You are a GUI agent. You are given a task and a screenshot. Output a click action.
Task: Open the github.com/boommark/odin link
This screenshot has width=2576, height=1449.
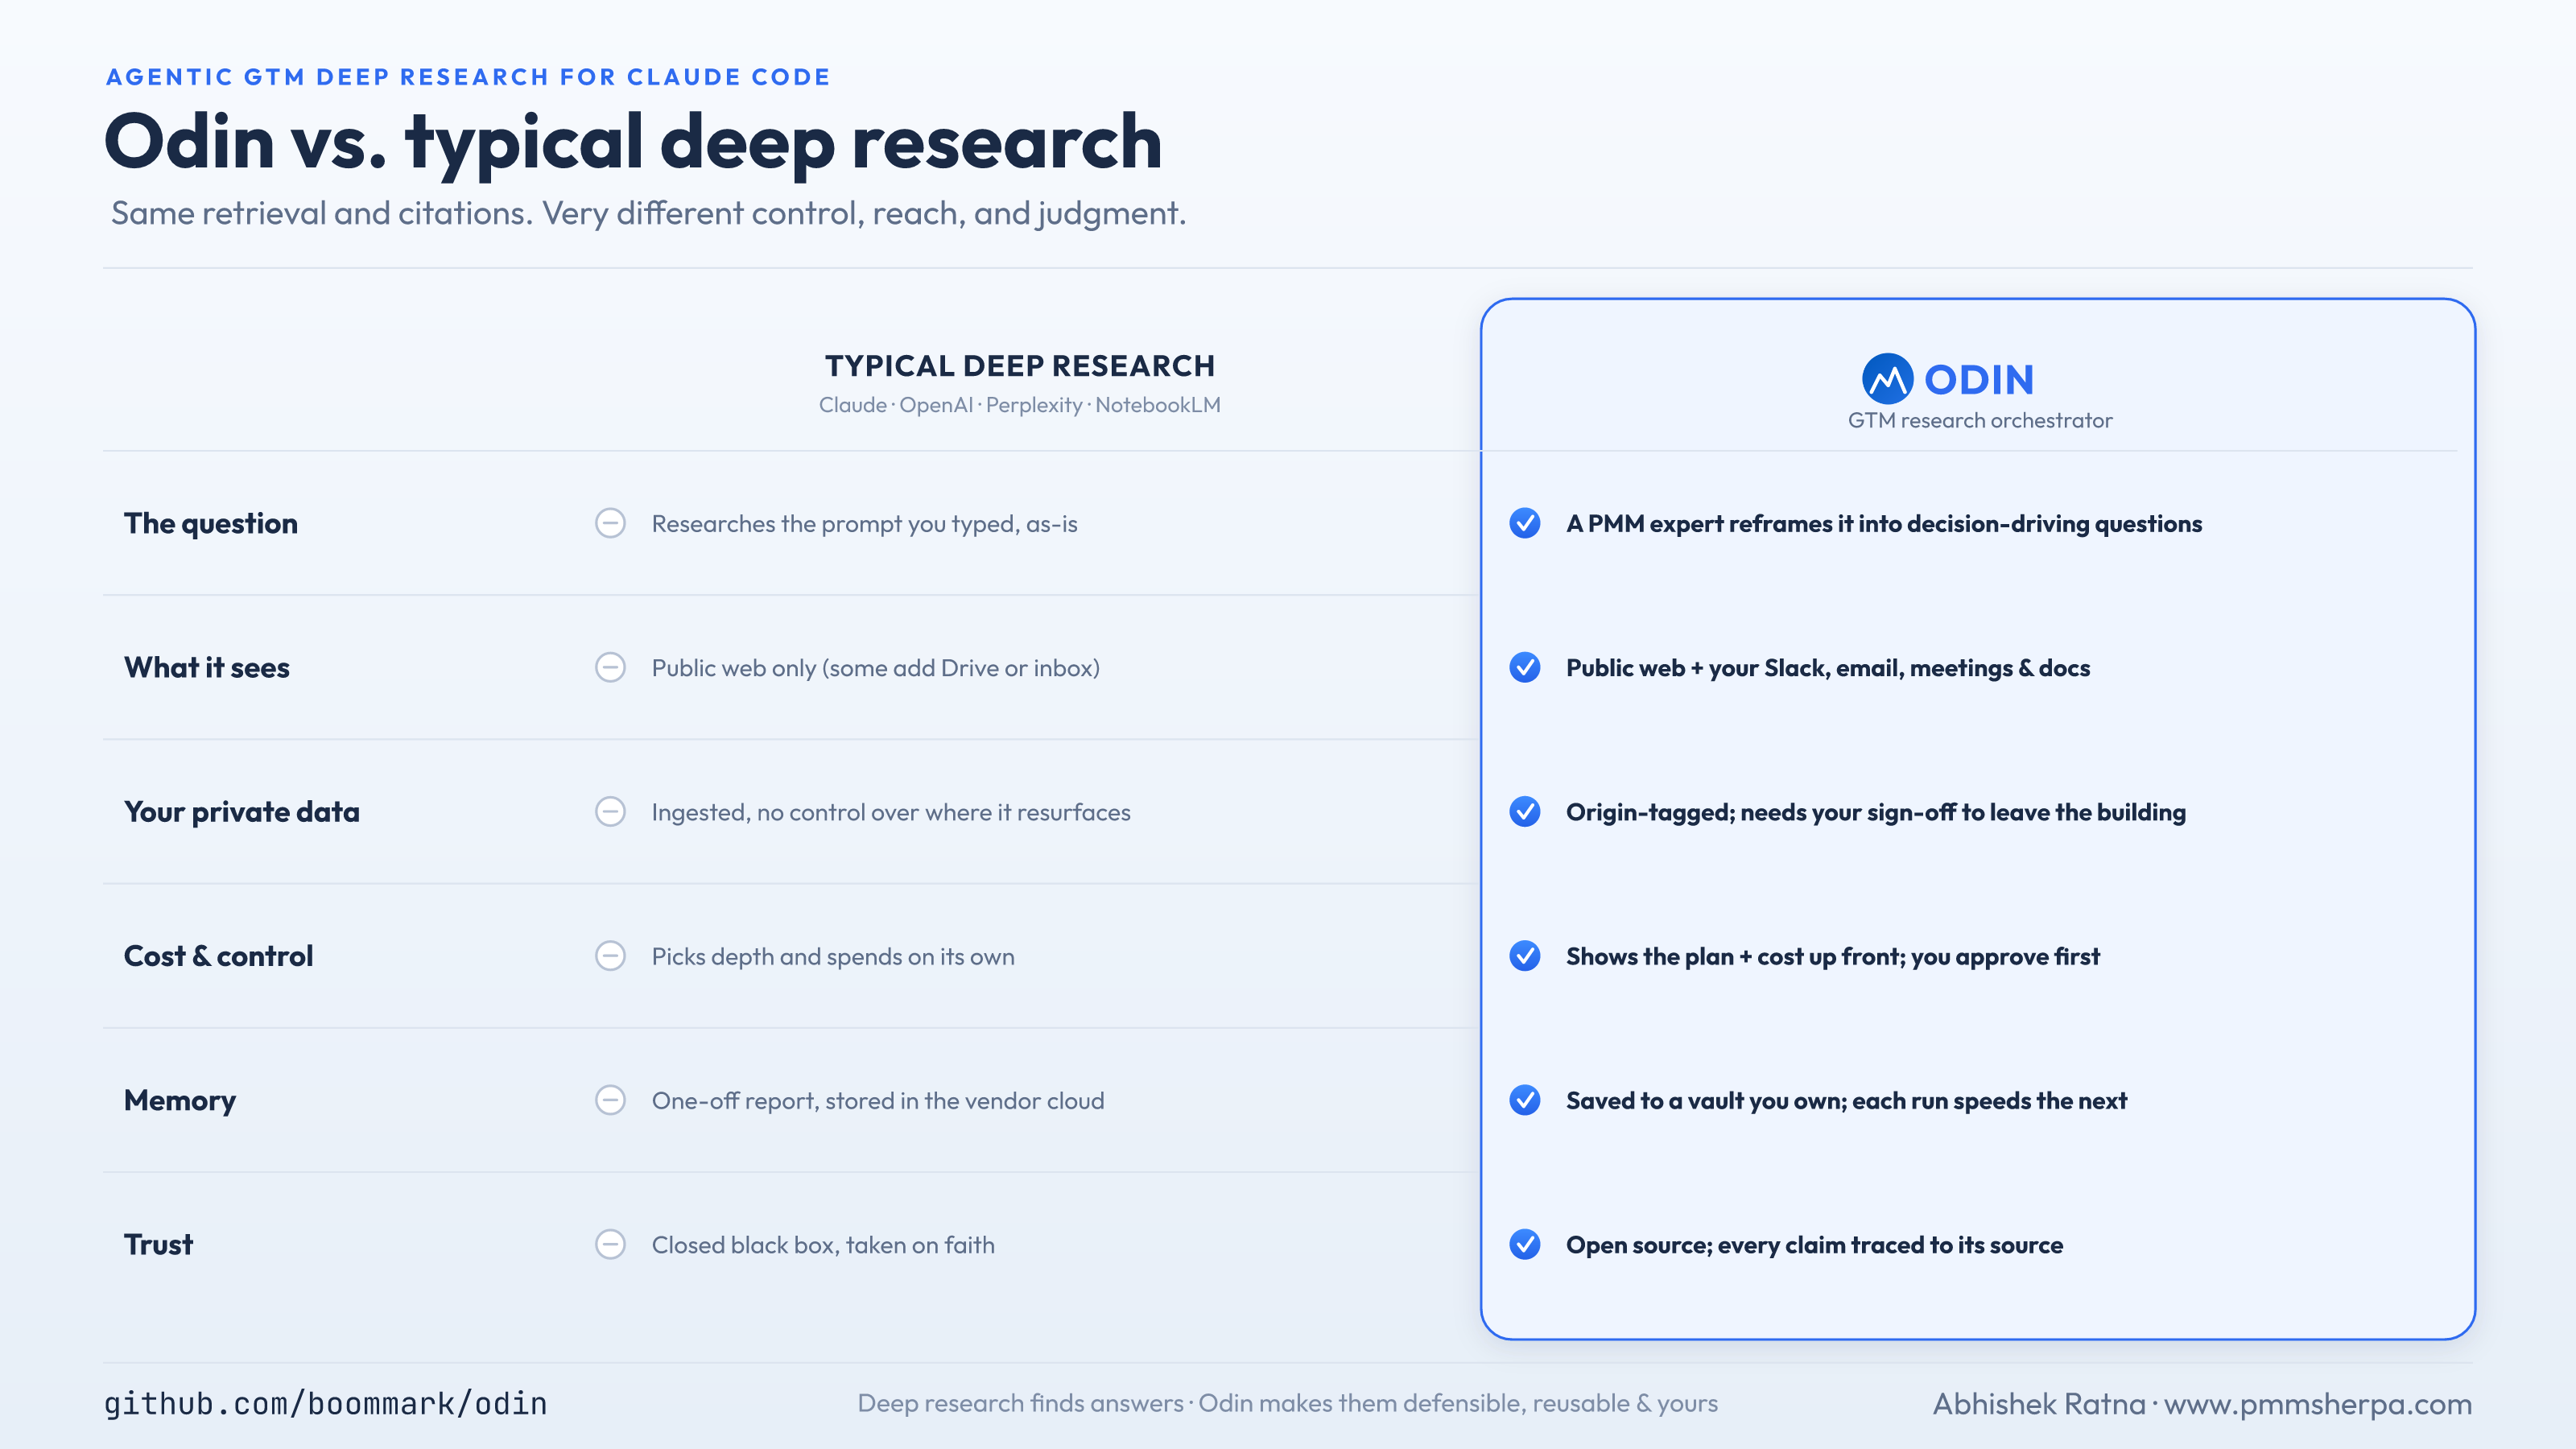325,1404
